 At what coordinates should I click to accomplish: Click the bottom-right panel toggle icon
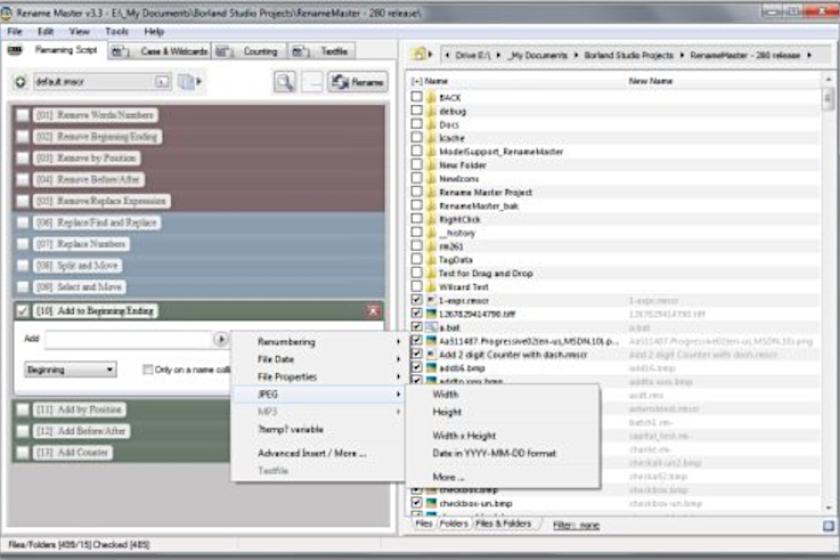click(x=828, y=526)
